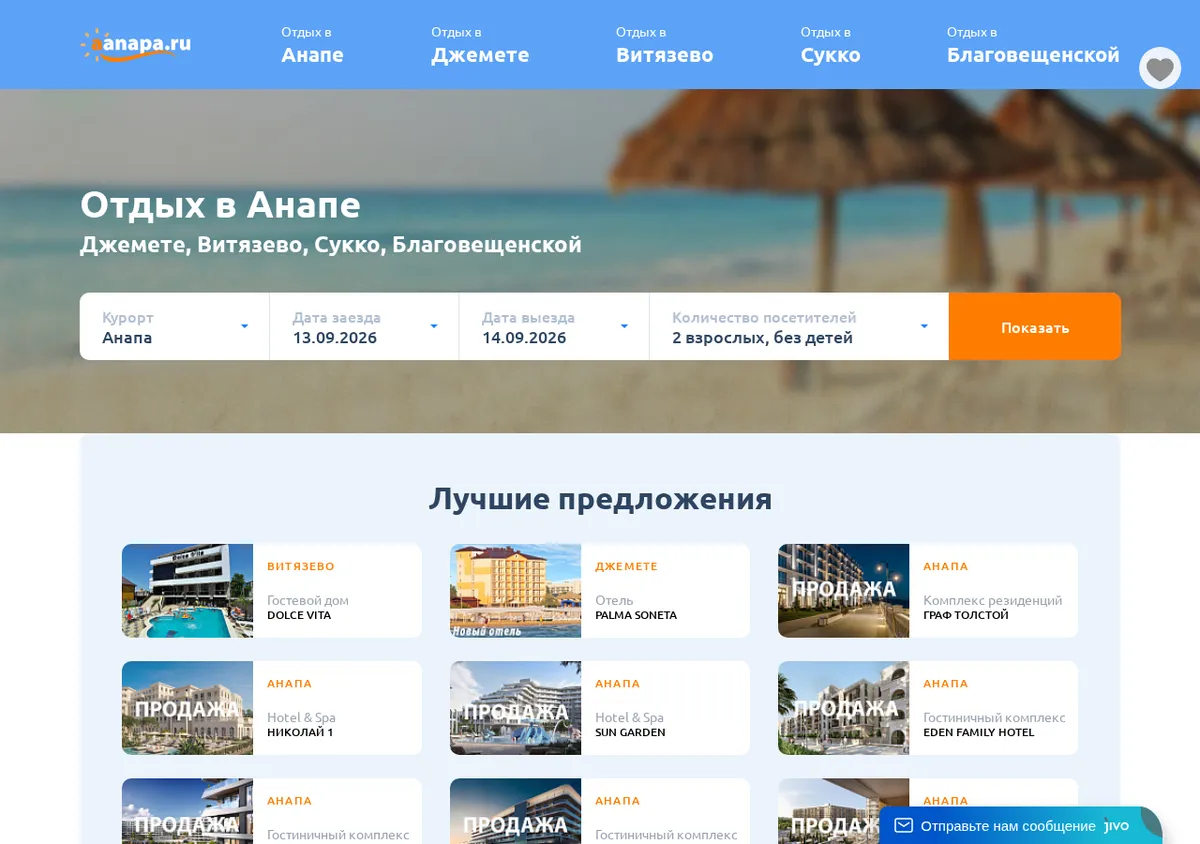The width and height of the screenshot is (1200, 844).
Task: Open the Дата заезда date picker arrow
Action: point(434,326)
